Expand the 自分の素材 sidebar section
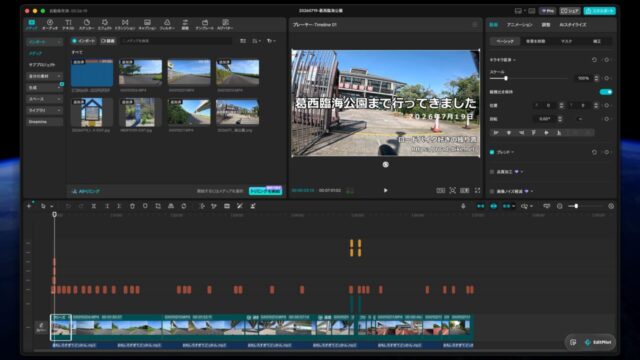Image resolution: width=640 pixels, height=360 pixels. tap(44, 76)
